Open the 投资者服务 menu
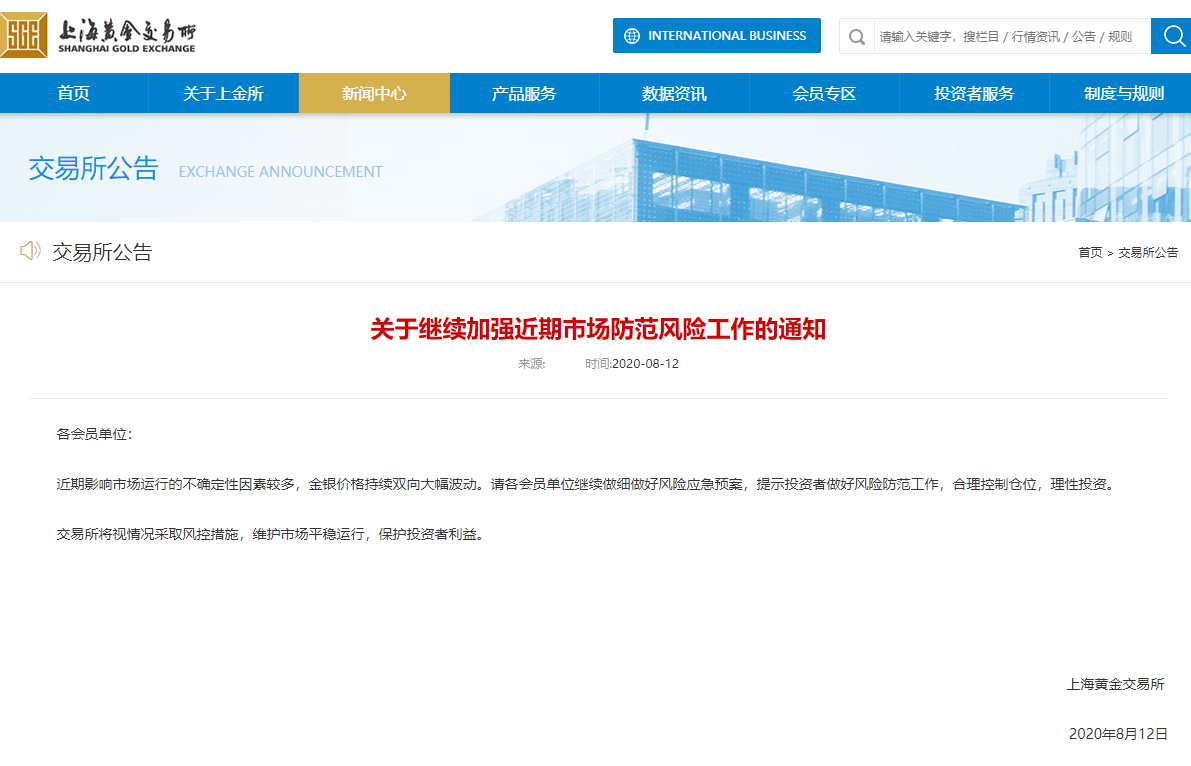 974,92
